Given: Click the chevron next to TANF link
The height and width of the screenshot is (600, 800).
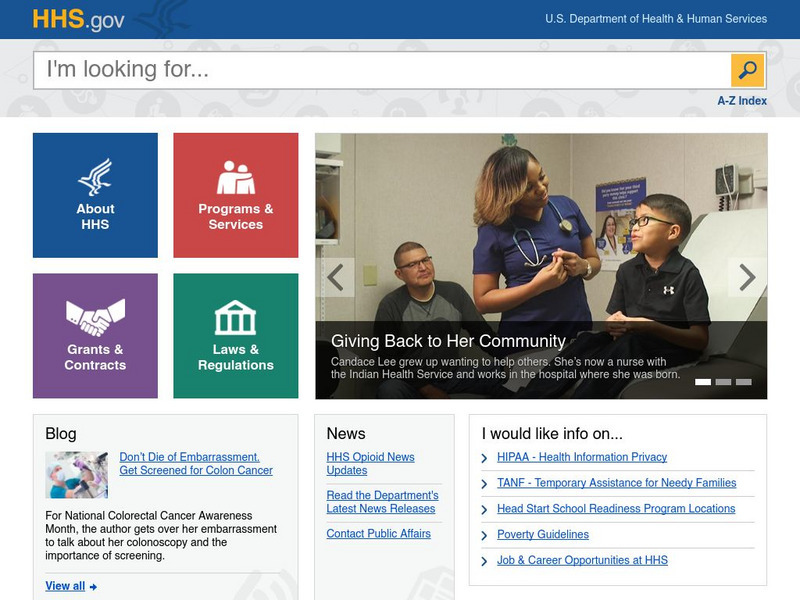Looking at the screenshot, I should coord(484,484).
